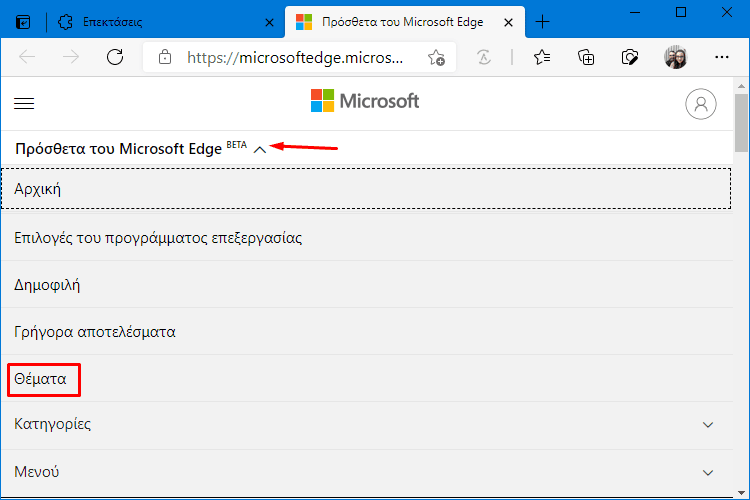Add this page to favorites star
Image resolution: width=750 pixels, height=500 pixels.
click(436, 58)
